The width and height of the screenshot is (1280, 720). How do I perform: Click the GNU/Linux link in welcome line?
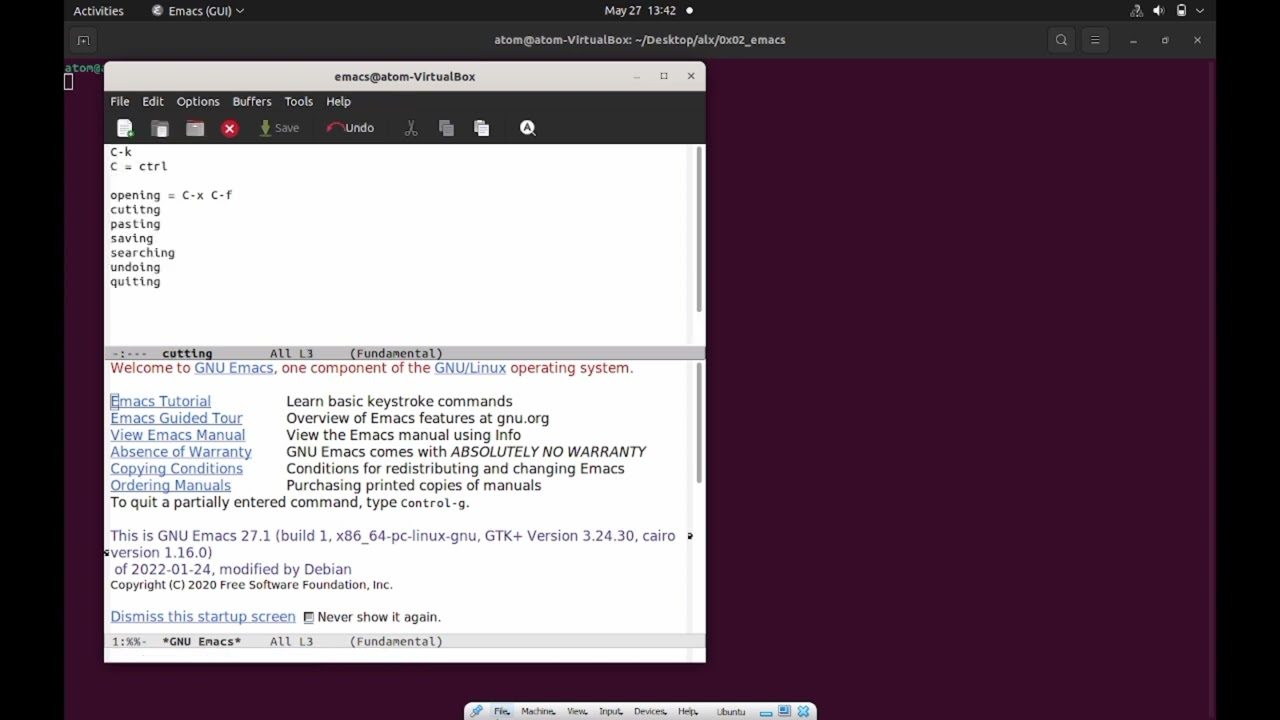[470, 368]
